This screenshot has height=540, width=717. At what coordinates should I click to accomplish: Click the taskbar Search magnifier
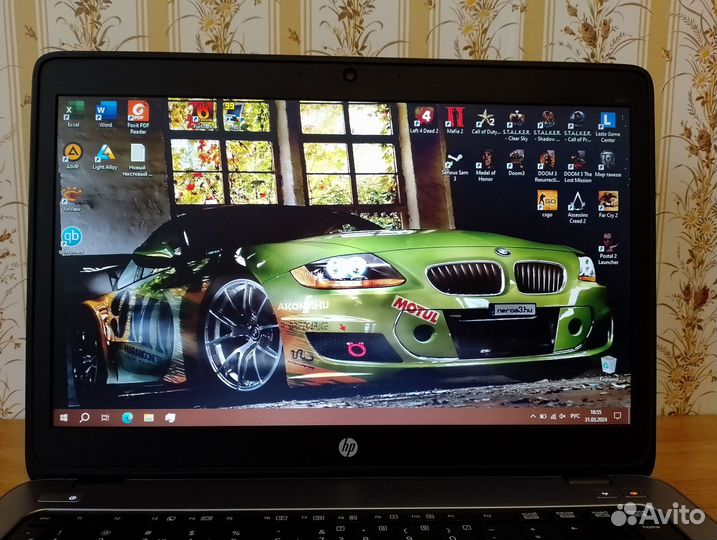point(85,416)
